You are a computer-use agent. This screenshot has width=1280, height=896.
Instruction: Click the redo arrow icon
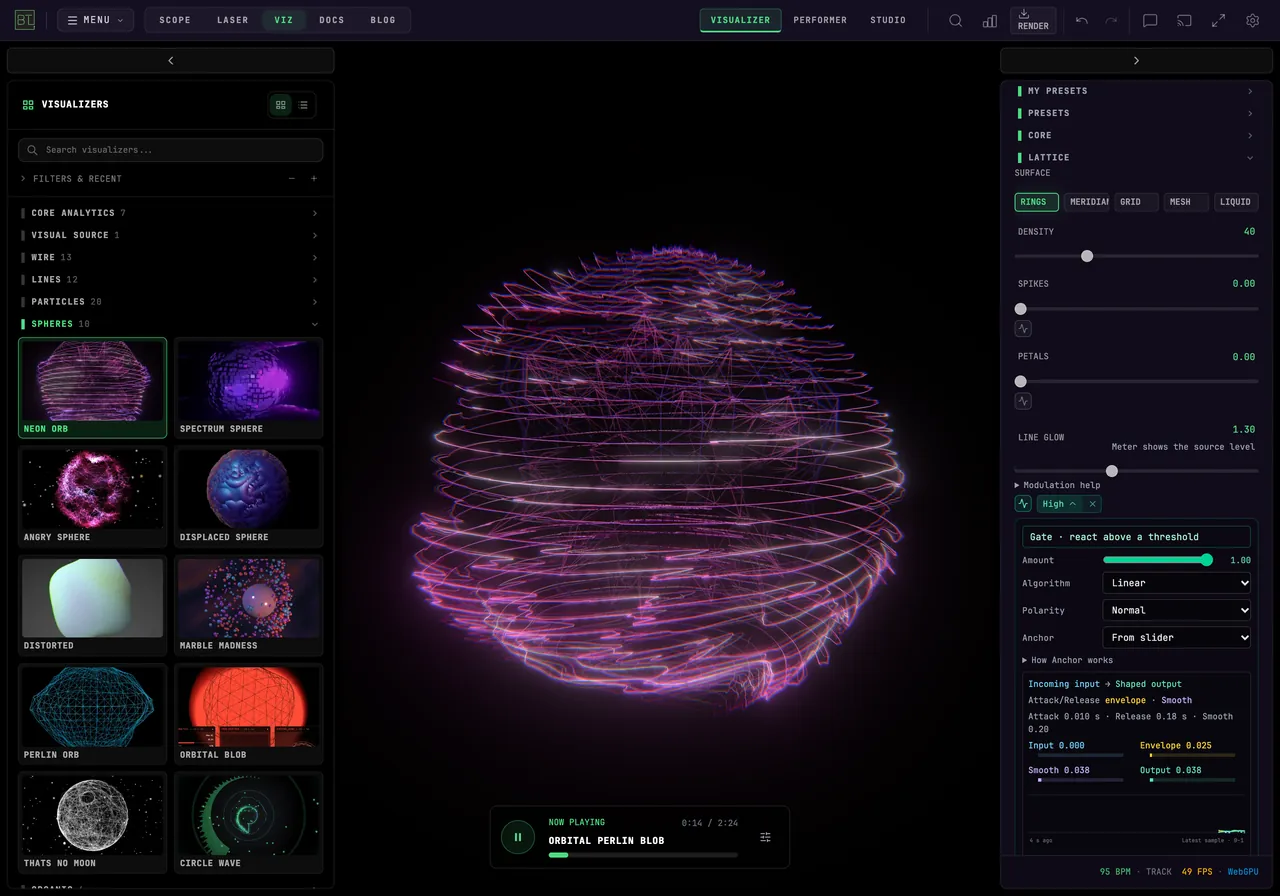coord(1111,20)
